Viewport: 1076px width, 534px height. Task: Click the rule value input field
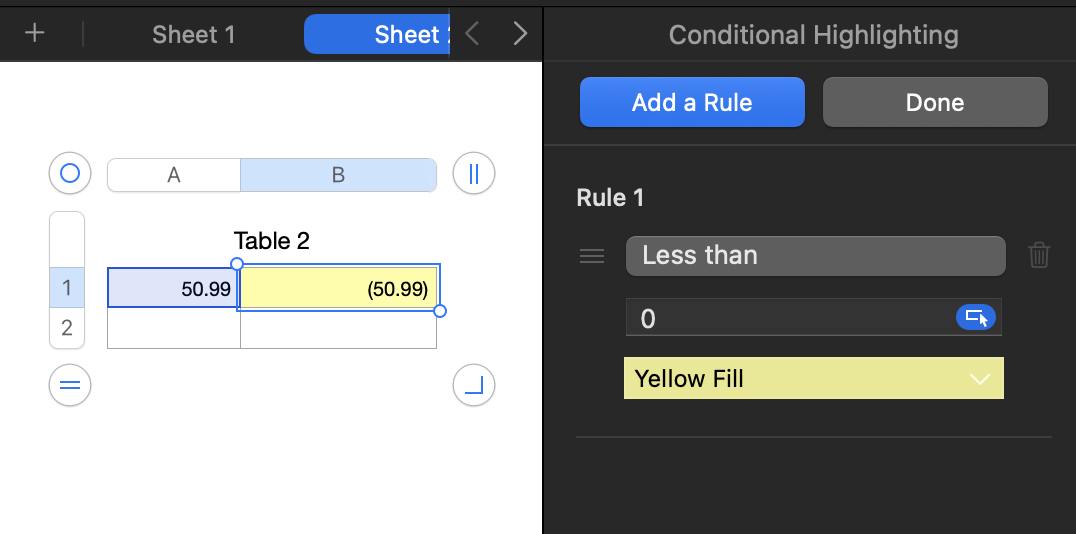pyautogui.click(x=790, y=319)
